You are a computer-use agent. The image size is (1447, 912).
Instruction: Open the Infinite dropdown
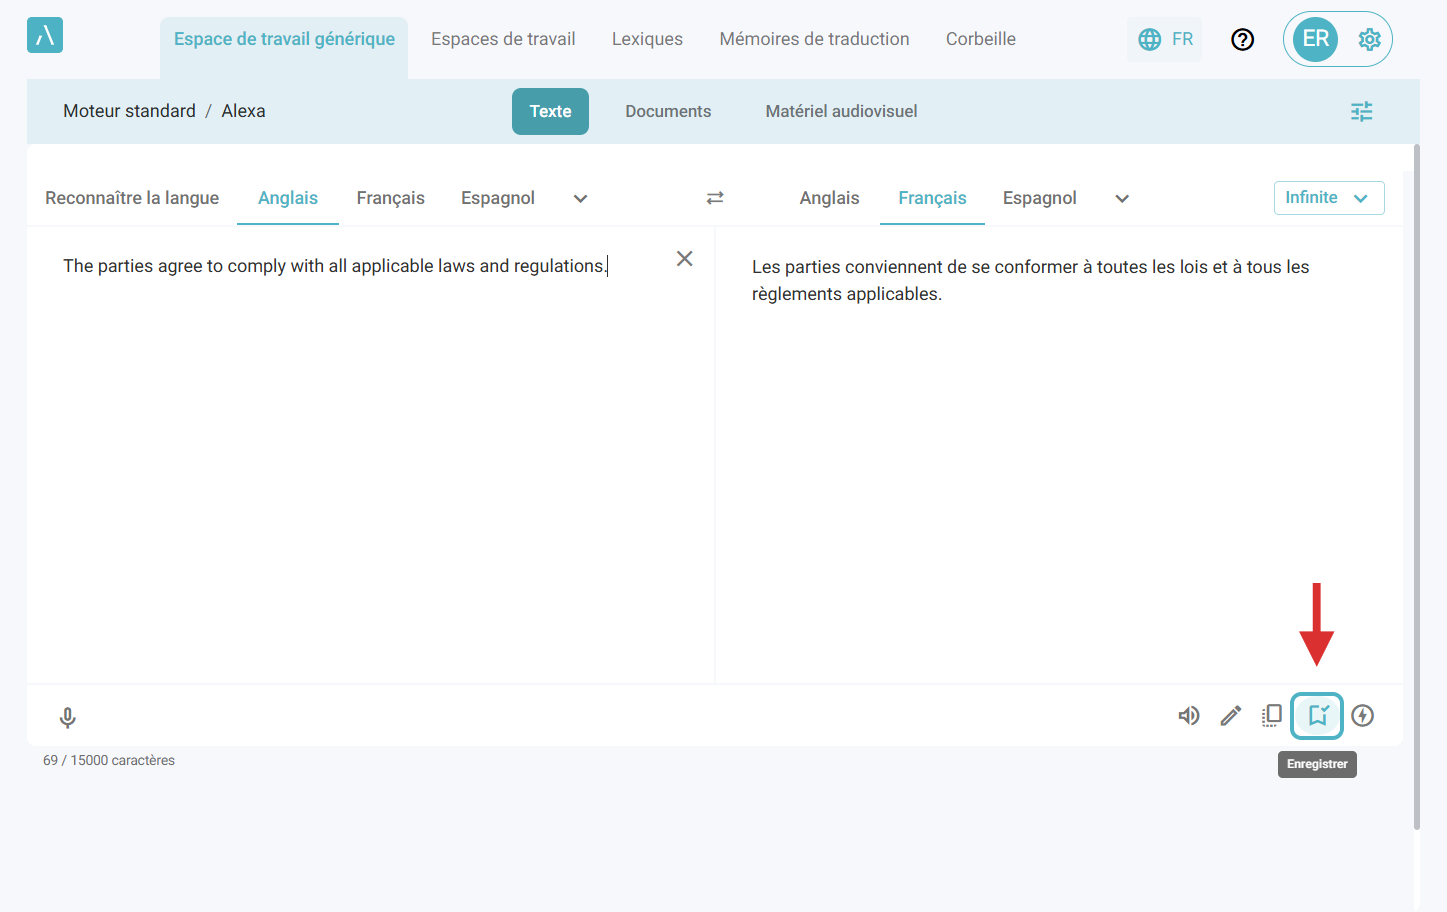coord(1328,198)
